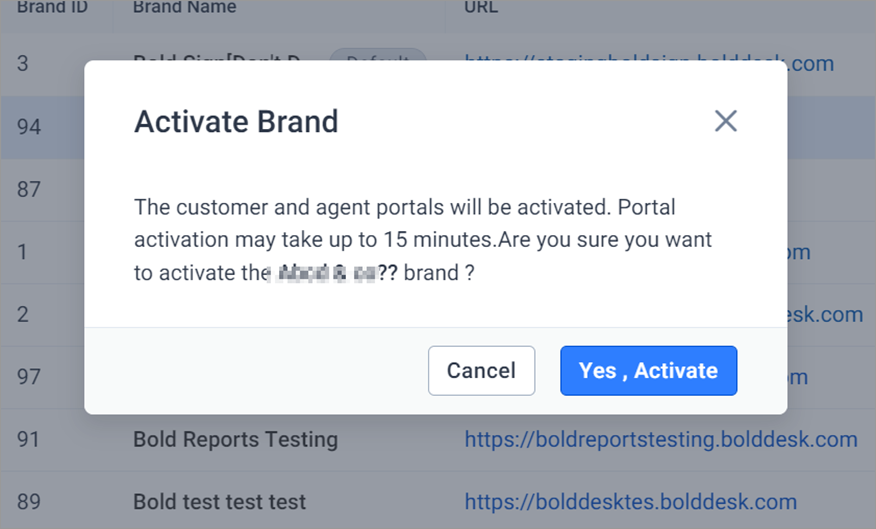Viewport: 876px width, 529px height.
Task: Click the portal activation confirmation message text
Action: [423, 240]
